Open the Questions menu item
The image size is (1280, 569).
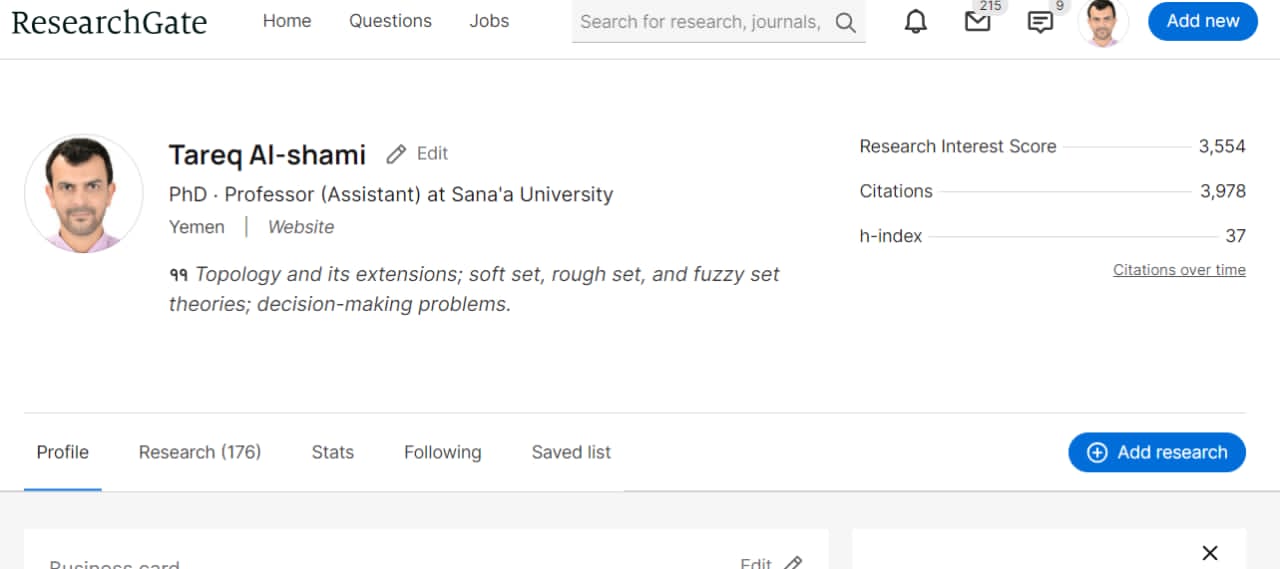[x=390, y=21]
